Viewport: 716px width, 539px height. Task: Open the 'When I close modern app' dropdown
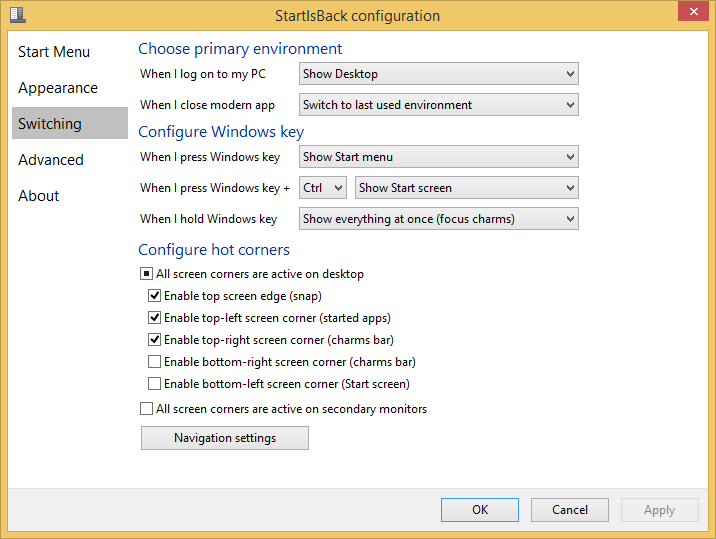[x=439, y=104]
